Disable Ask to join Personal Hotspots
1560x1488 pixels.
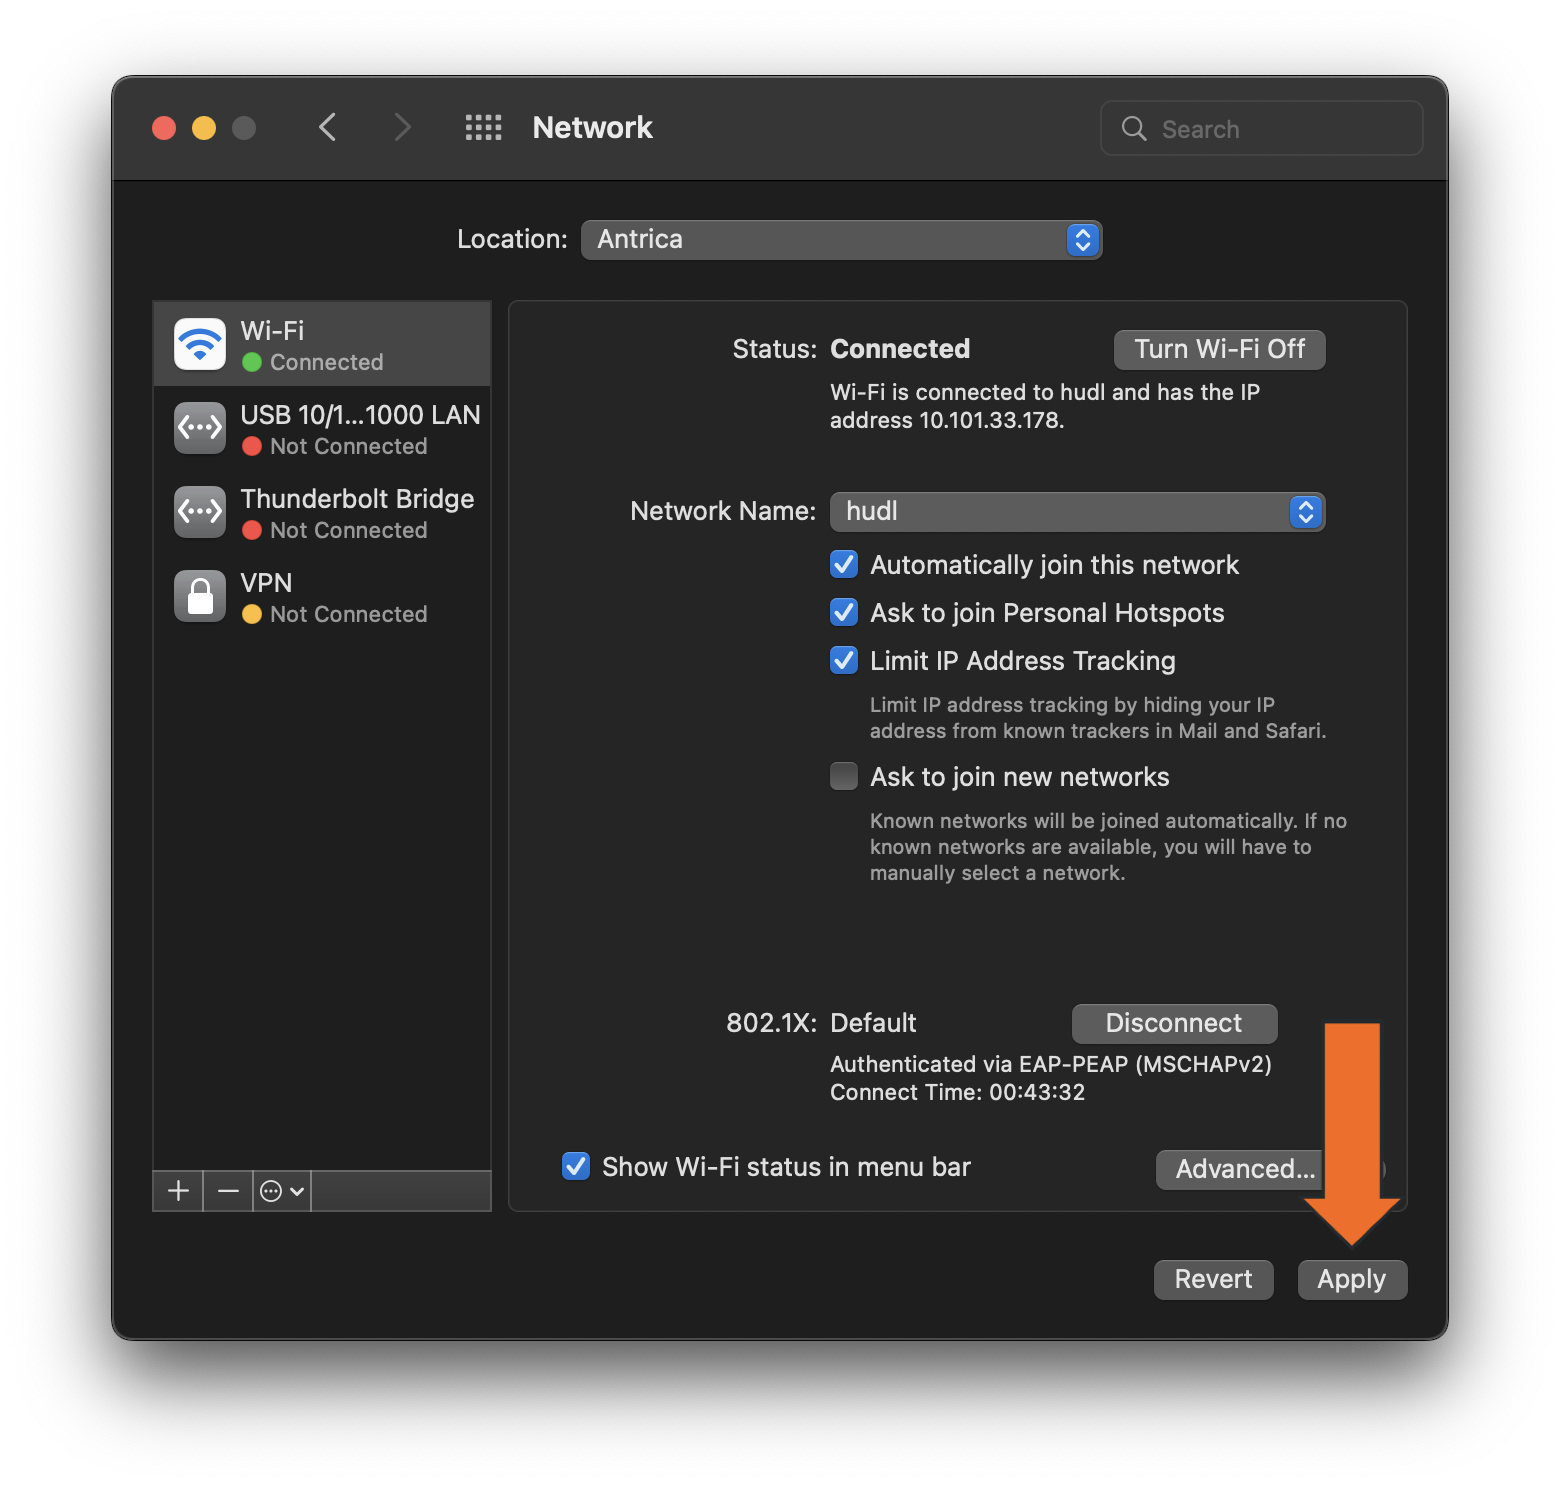tap(843, 612)
